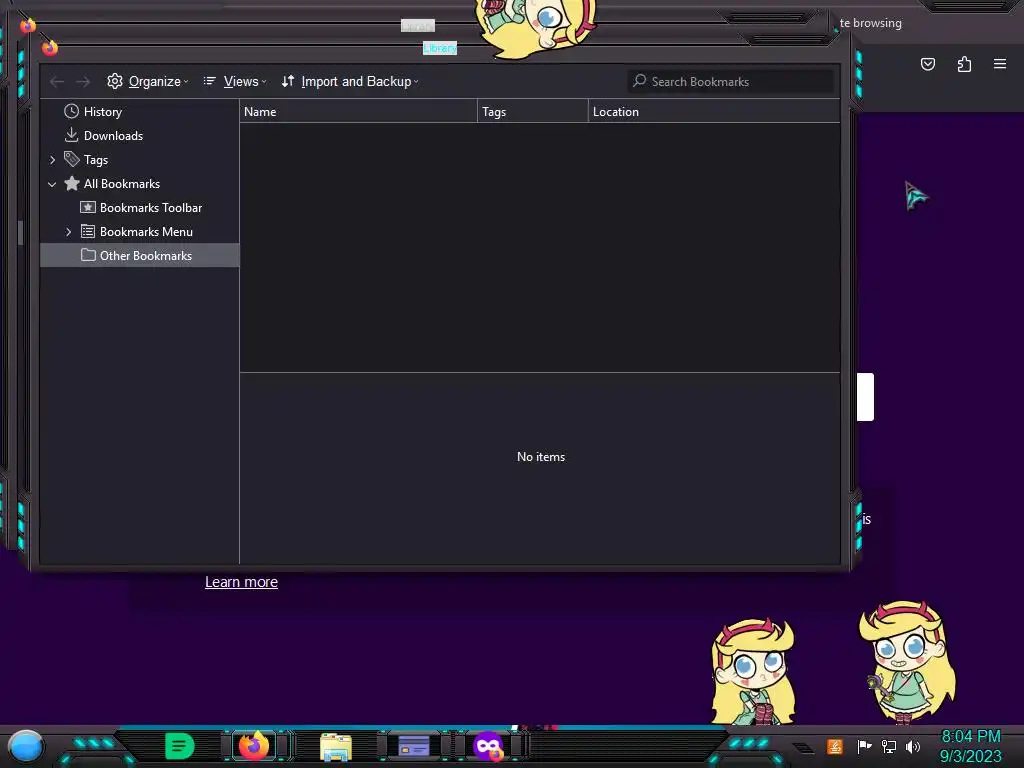Viewport: 1024px width, 768px height.
Task: Click the Start orb in taskbar
Action: (x=26, y=746)
